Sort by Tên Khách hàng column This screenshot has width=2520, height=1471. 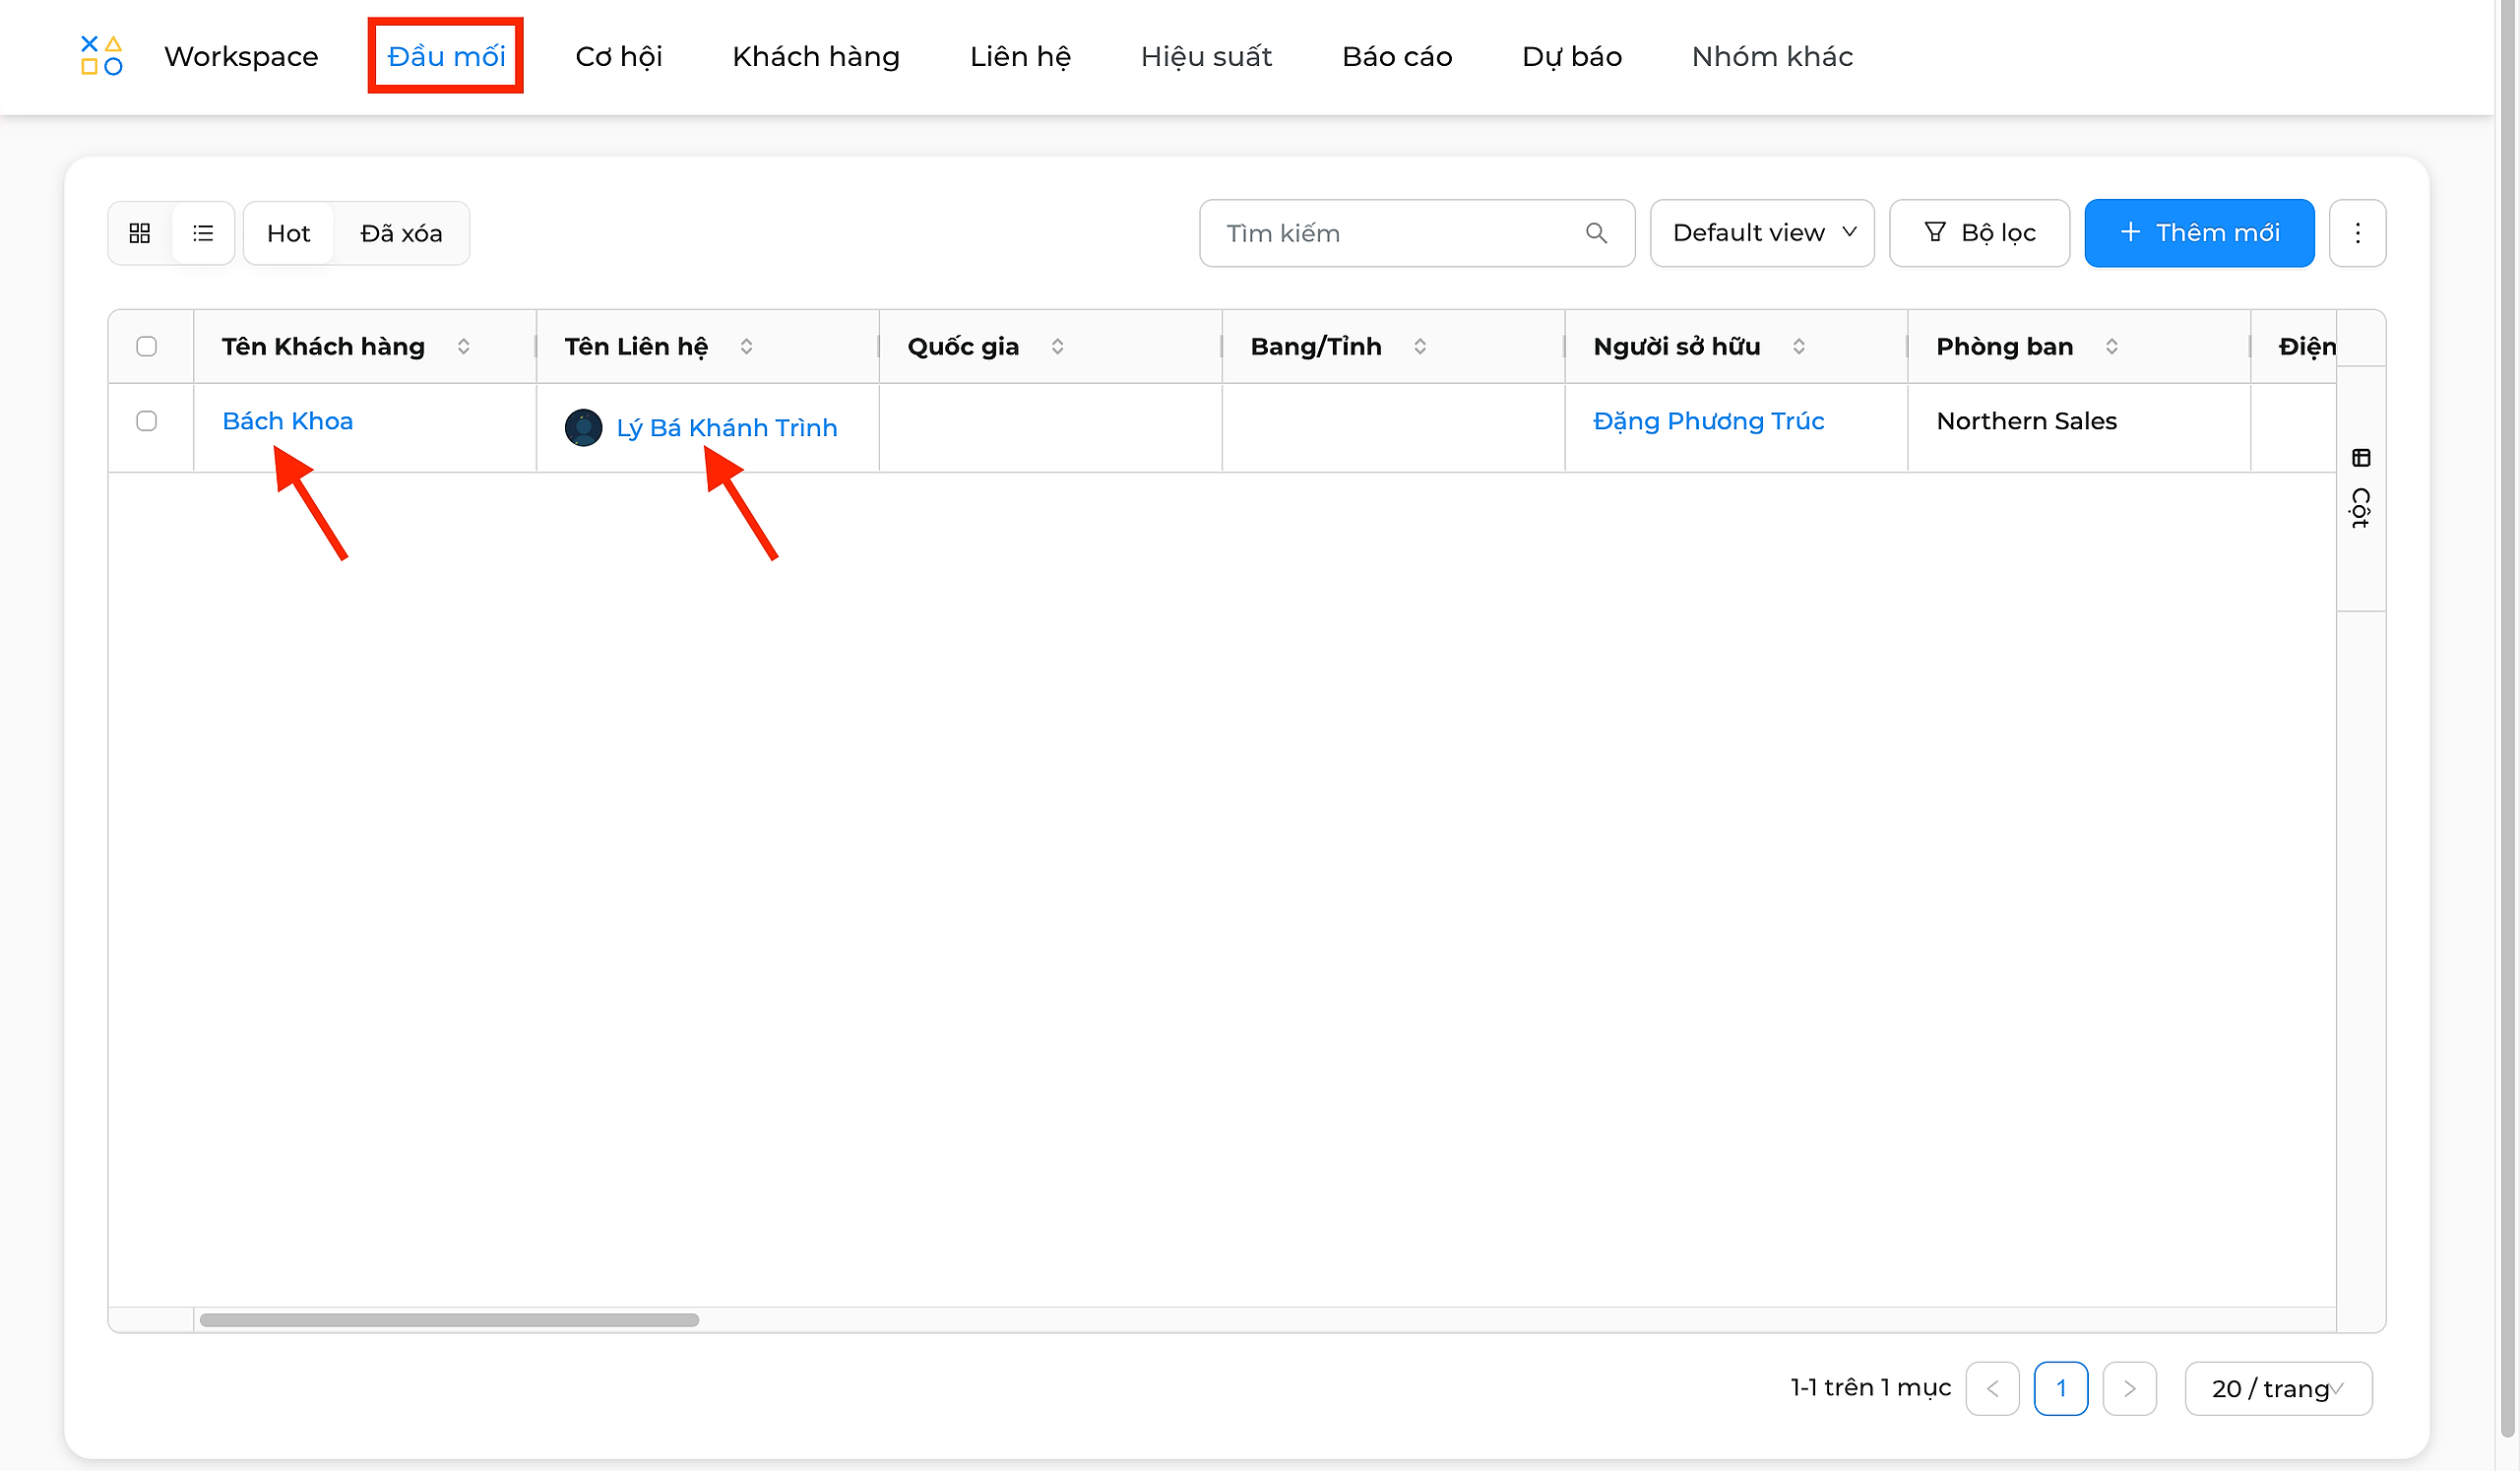464,346
